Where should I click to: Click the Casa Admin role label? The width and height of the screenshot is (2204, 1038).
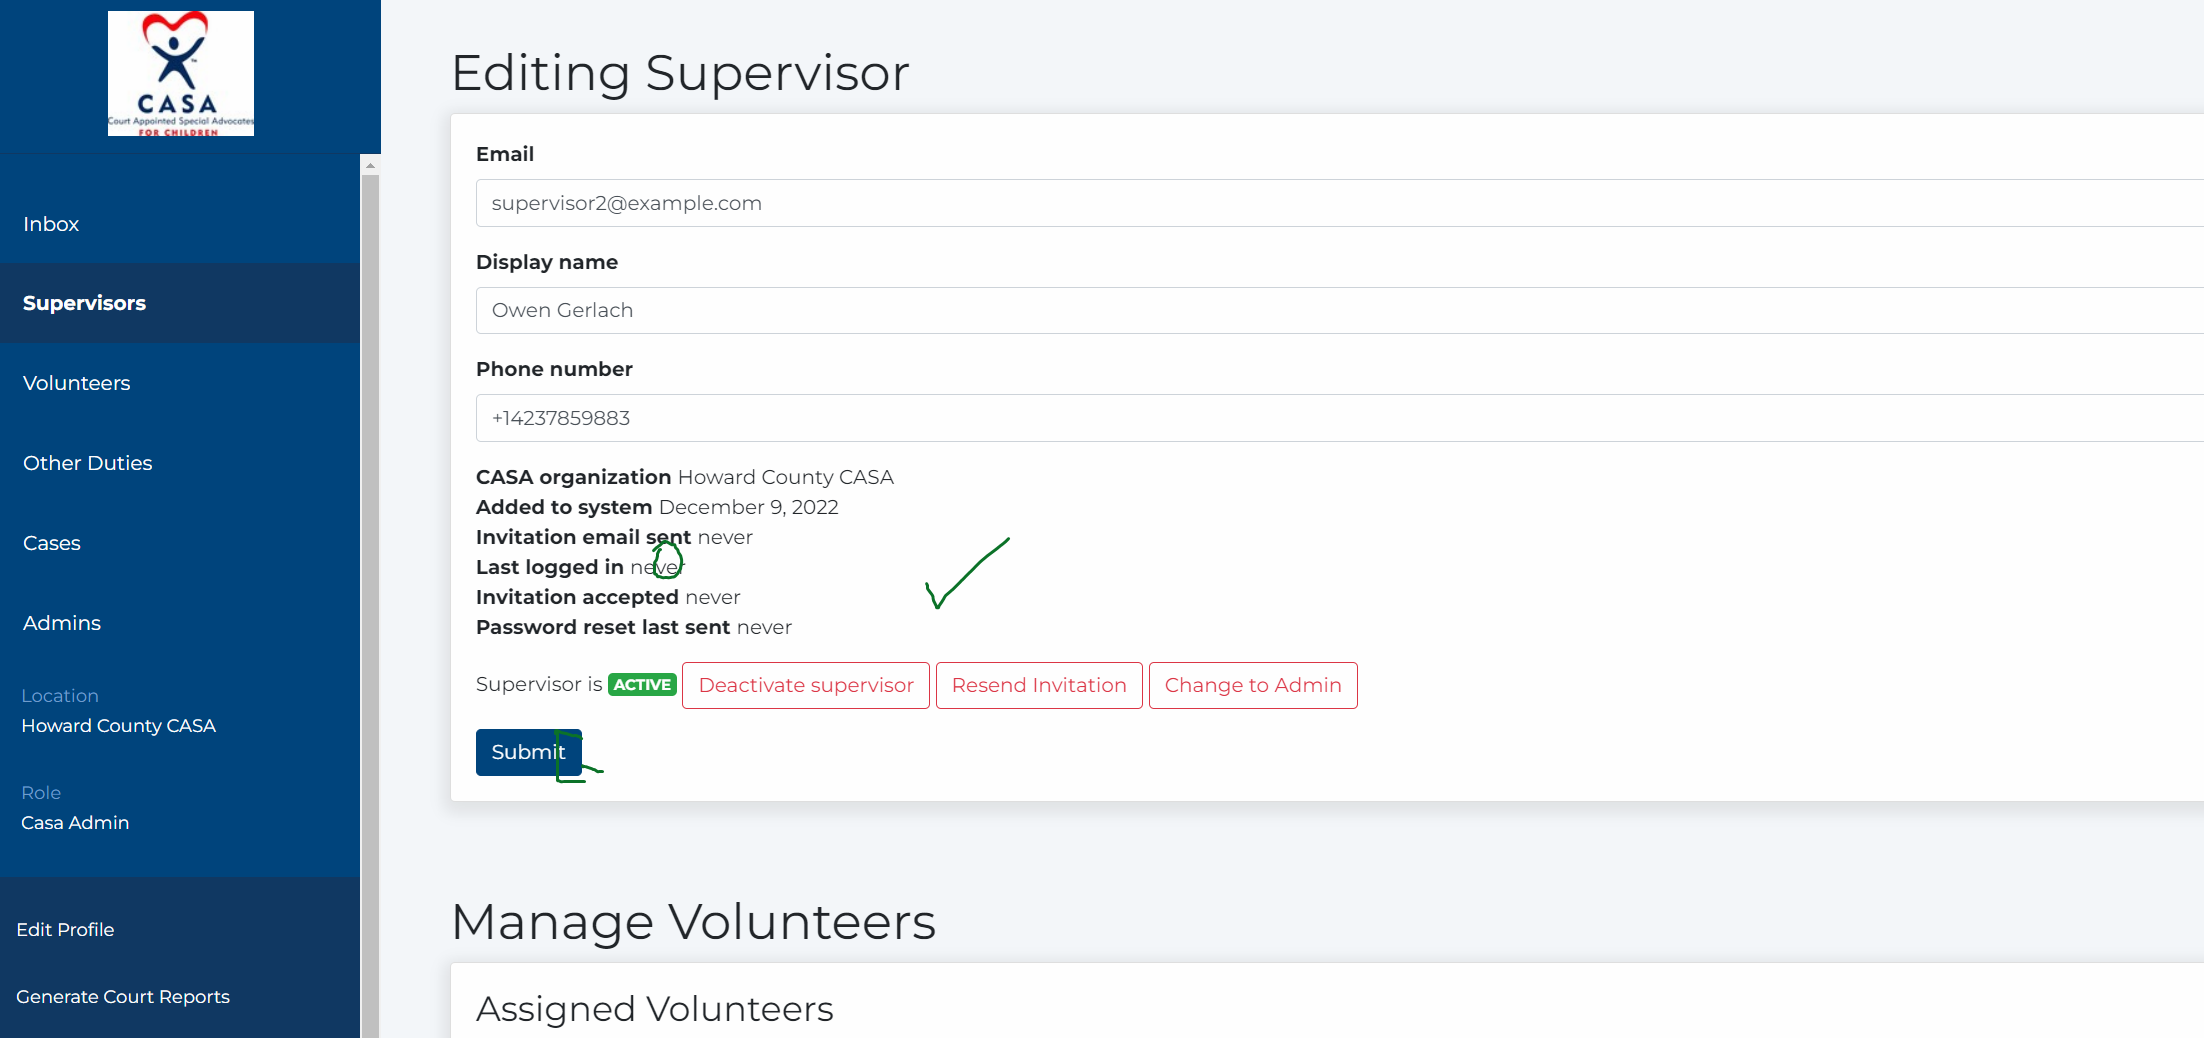74,822
